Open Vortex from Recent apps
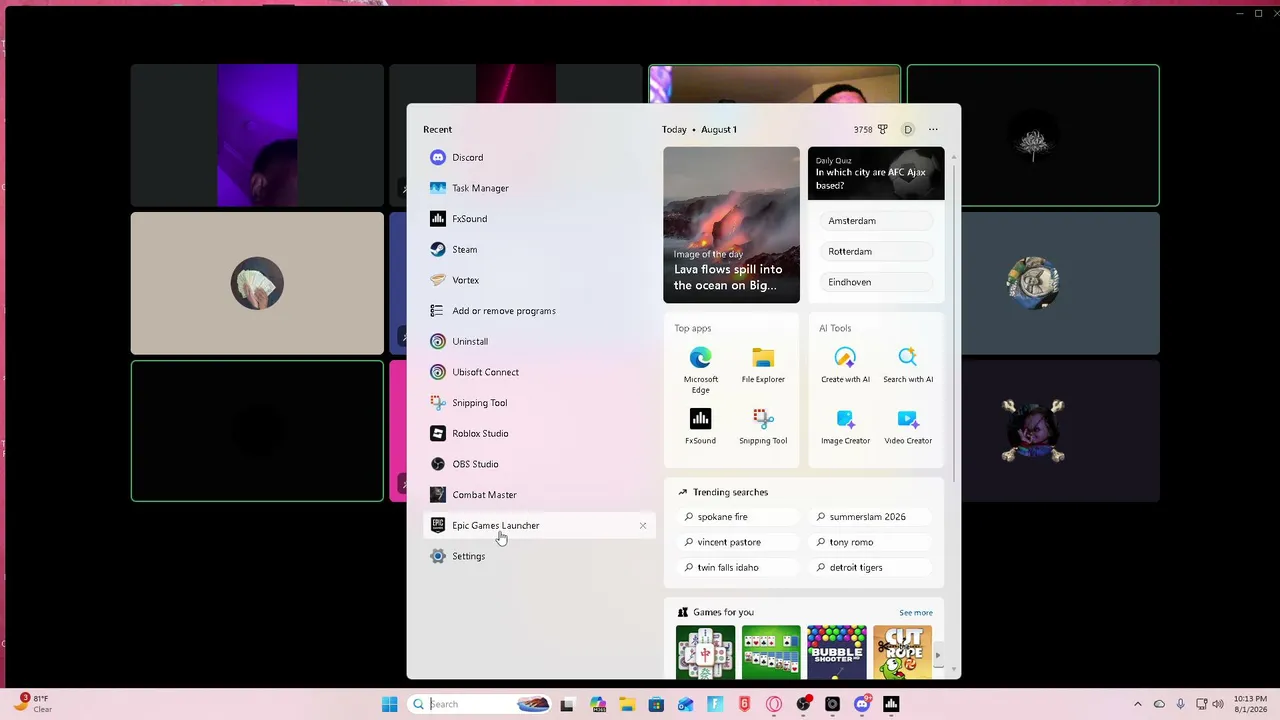Viewport: 1280px width, 720px height. 539,280
